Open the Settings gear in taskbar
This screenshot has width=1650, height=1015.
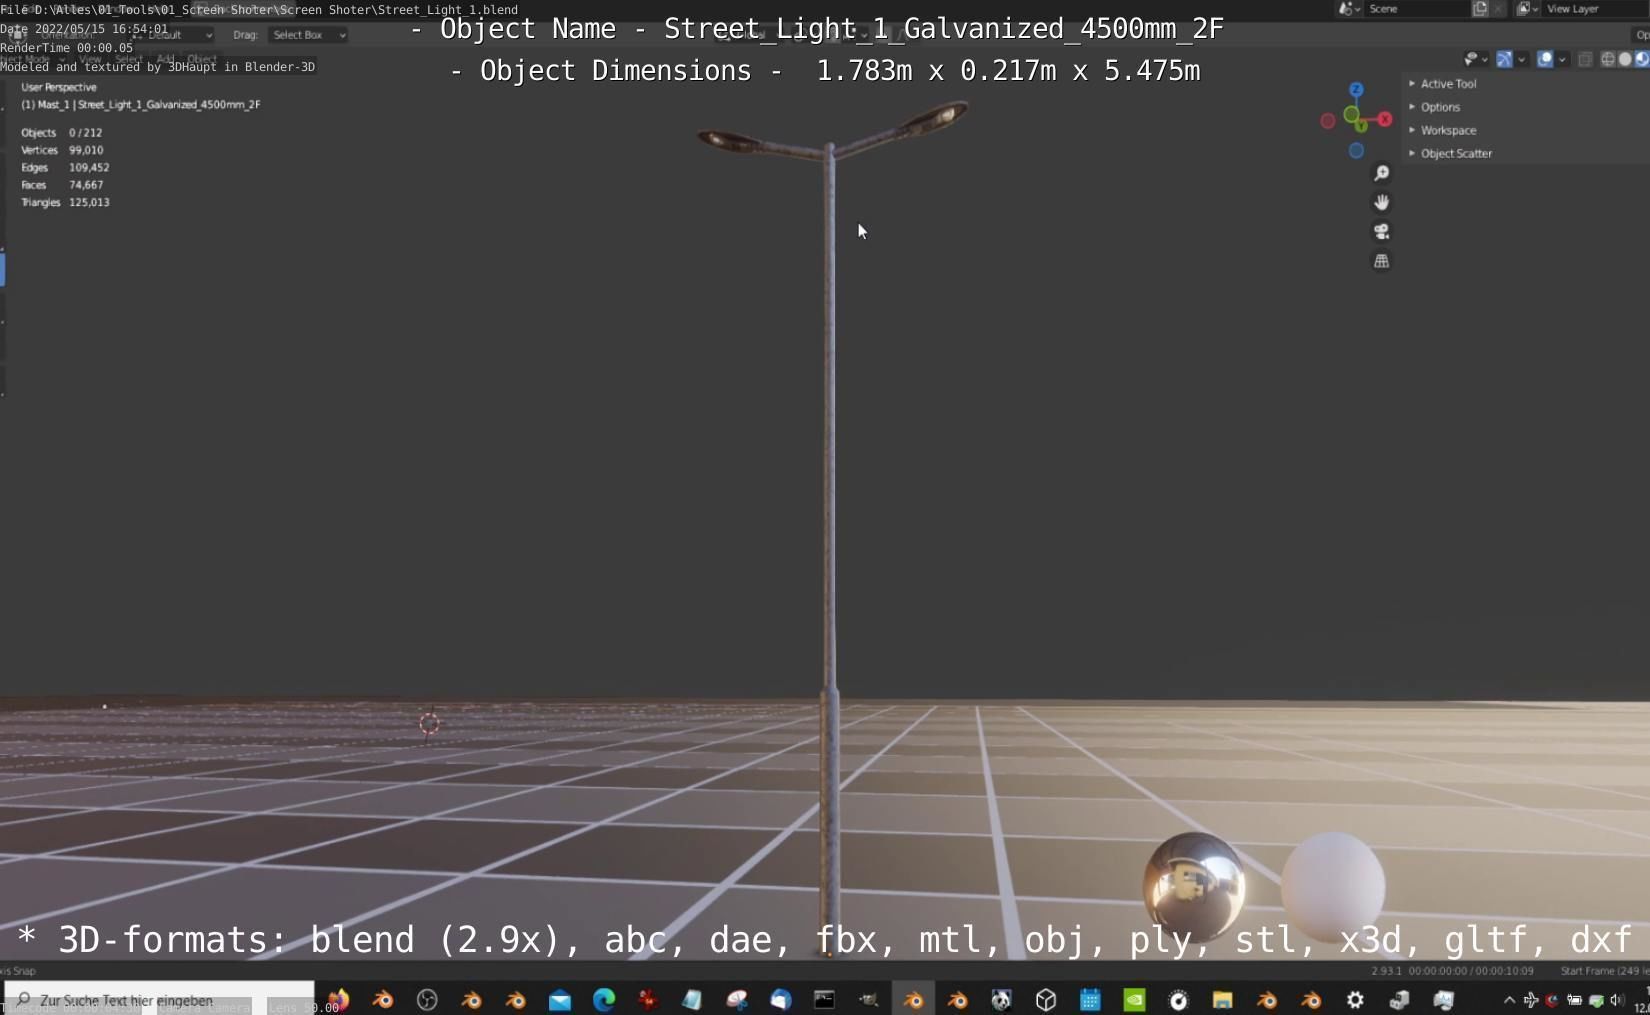[x=1355, y=999]
